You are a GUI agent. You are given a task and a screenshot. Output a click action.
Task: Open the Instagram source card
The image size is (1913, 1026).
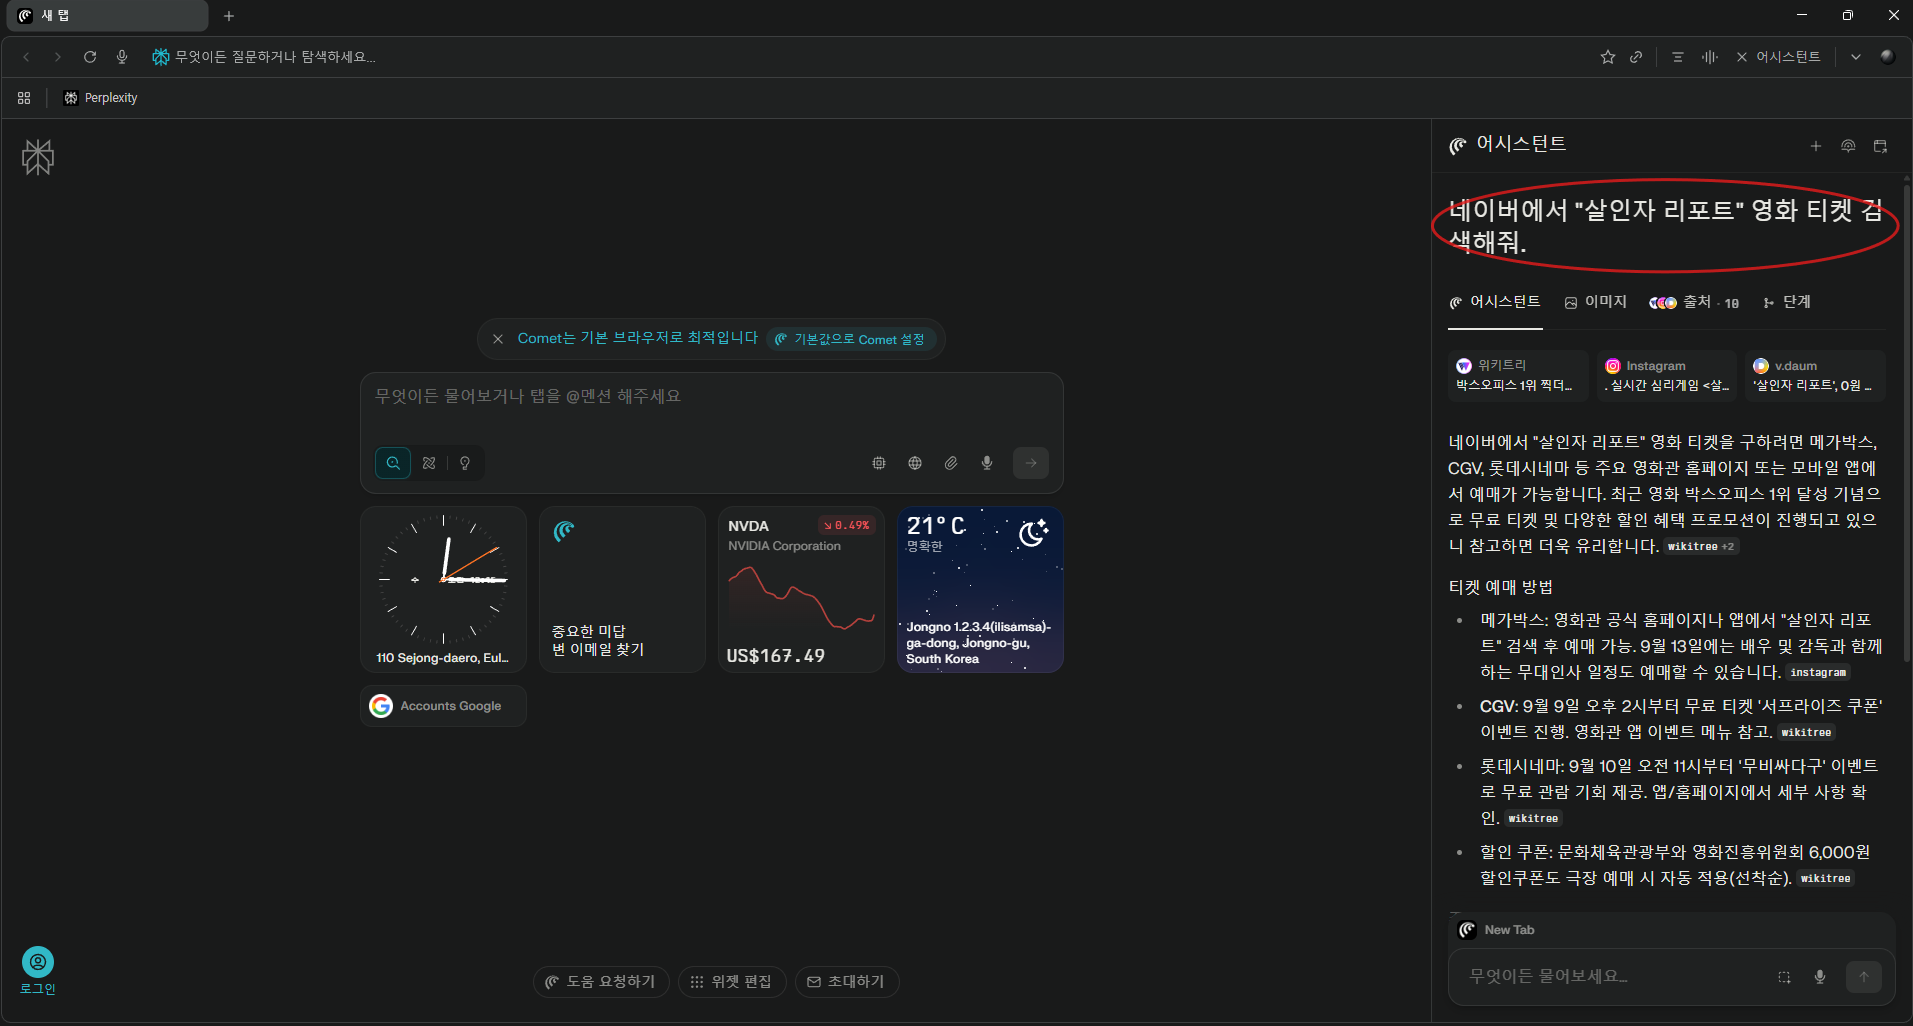(x=1667, y=376)
